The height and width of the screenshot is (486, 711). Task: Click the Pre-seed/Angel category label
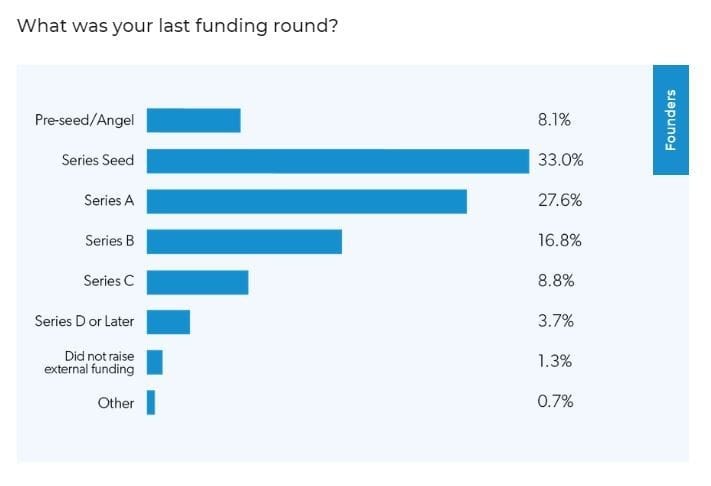[84, 120]
